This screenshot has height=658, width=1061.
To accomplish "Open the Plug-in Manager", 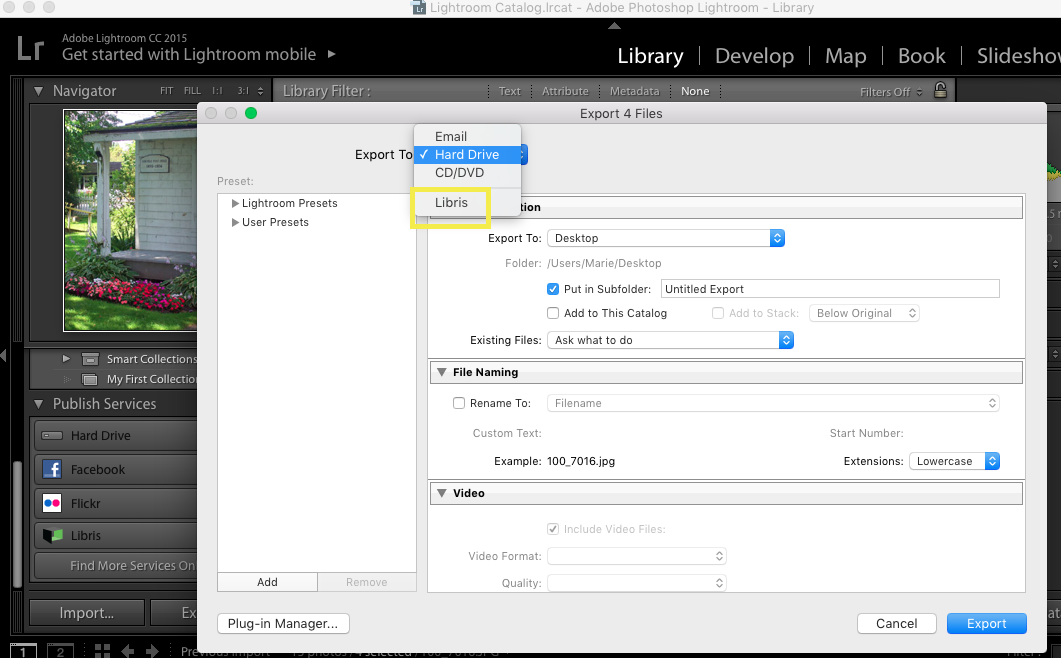I will click(x=283, y=623).
